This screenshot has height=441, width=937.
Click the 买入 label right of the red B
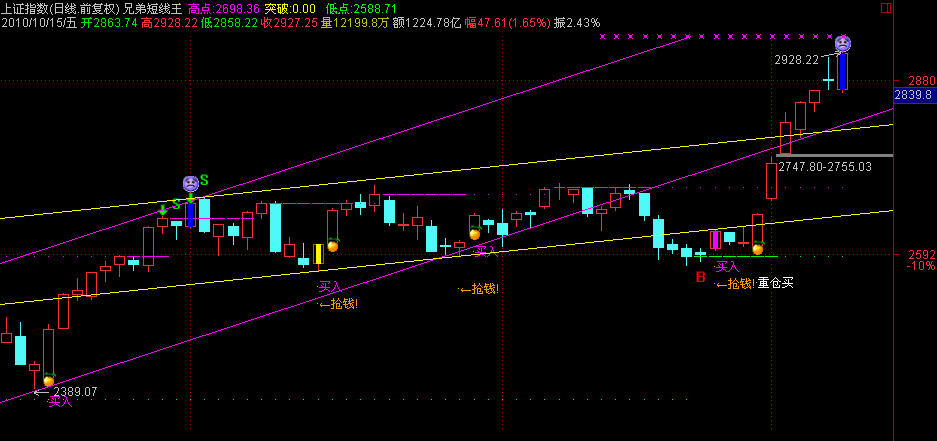(727, 268)
